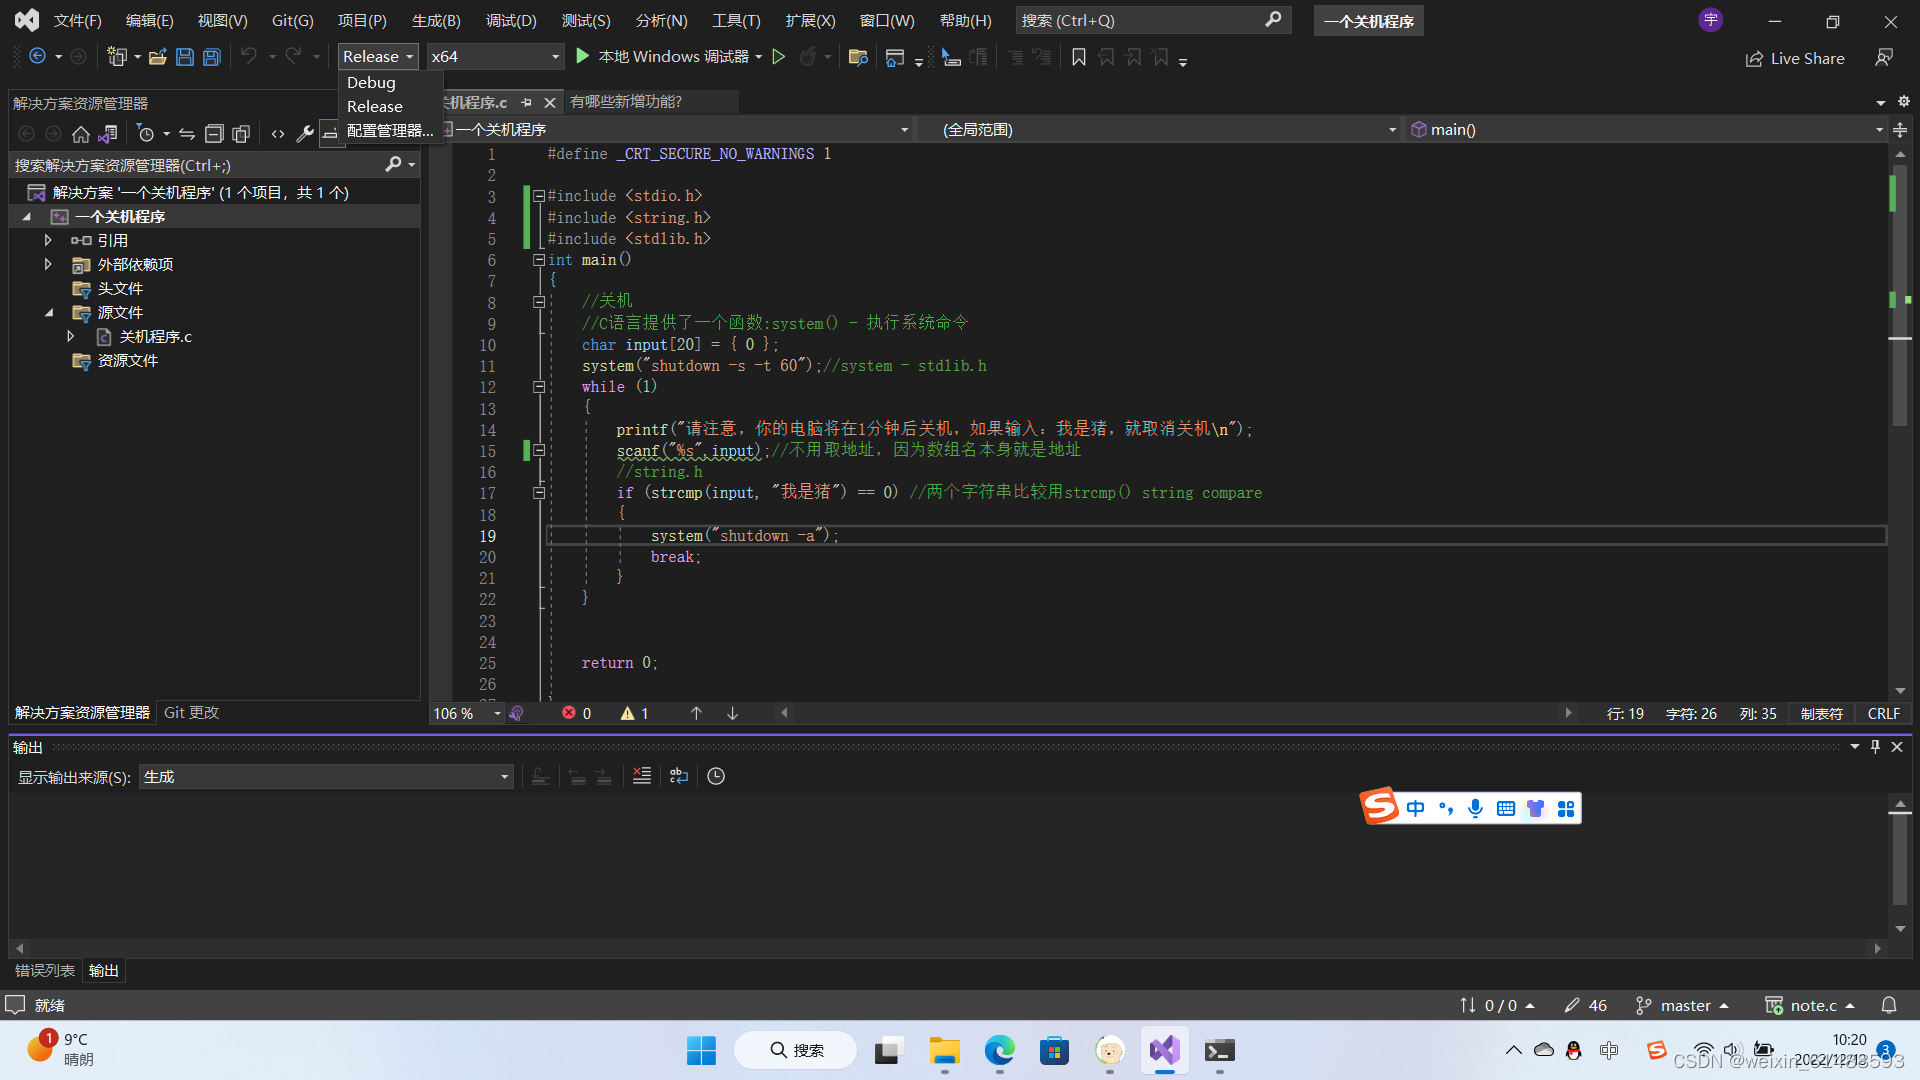Open the Live Share feature
This screenshot has height=1080, width=1920.
[1795, 59]
